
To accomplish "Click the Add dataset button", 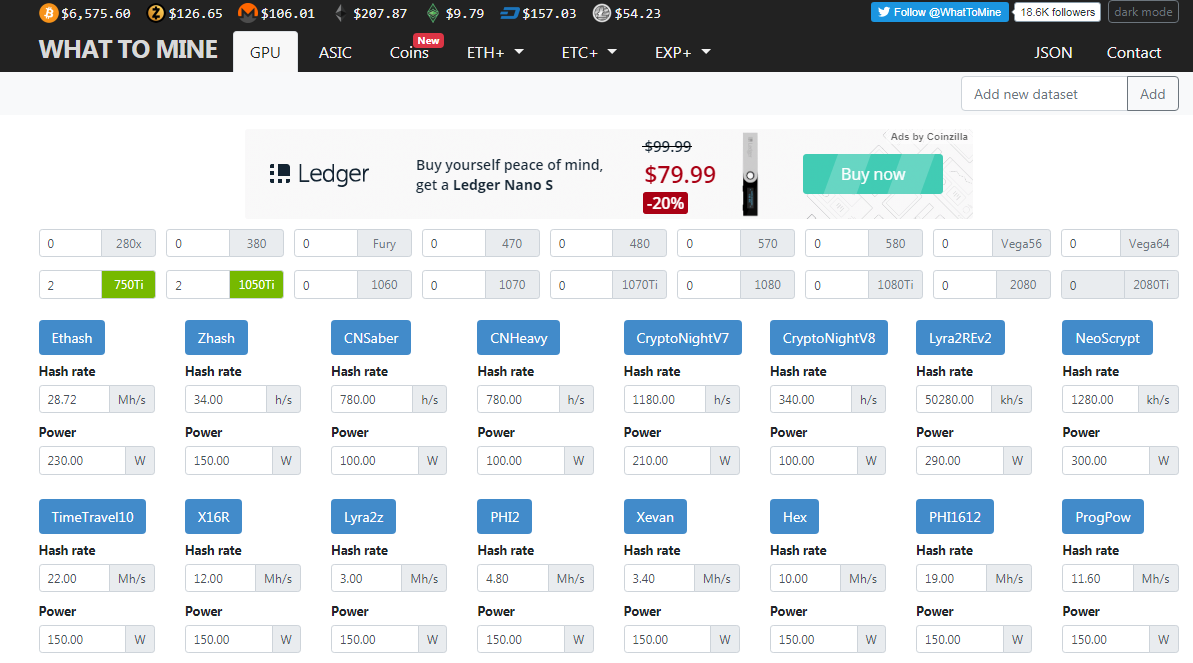I will point(1152,94).
